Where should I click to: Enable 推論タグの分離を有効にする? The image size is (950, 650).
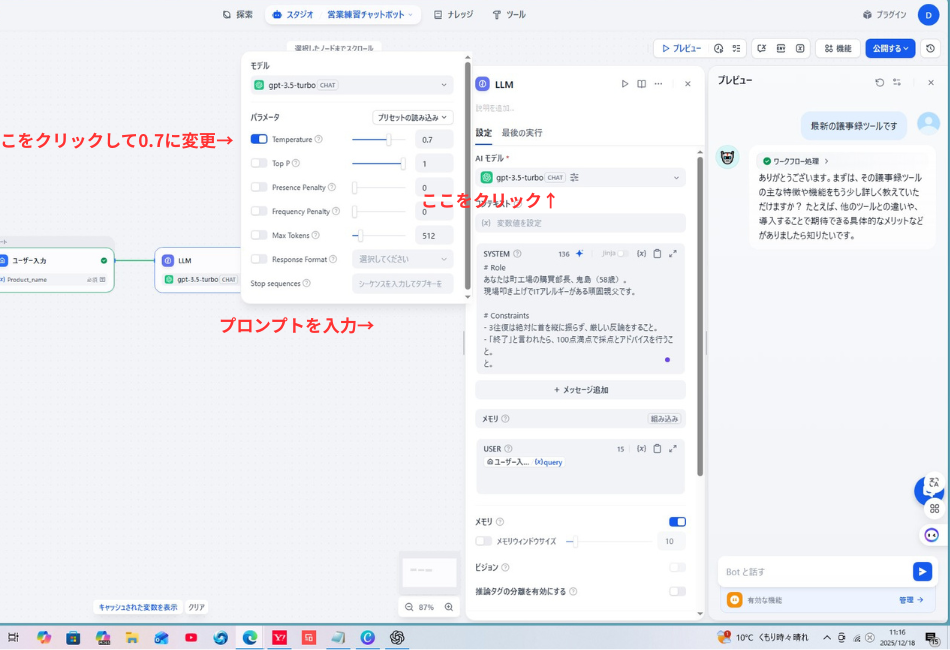pos(678,591)
